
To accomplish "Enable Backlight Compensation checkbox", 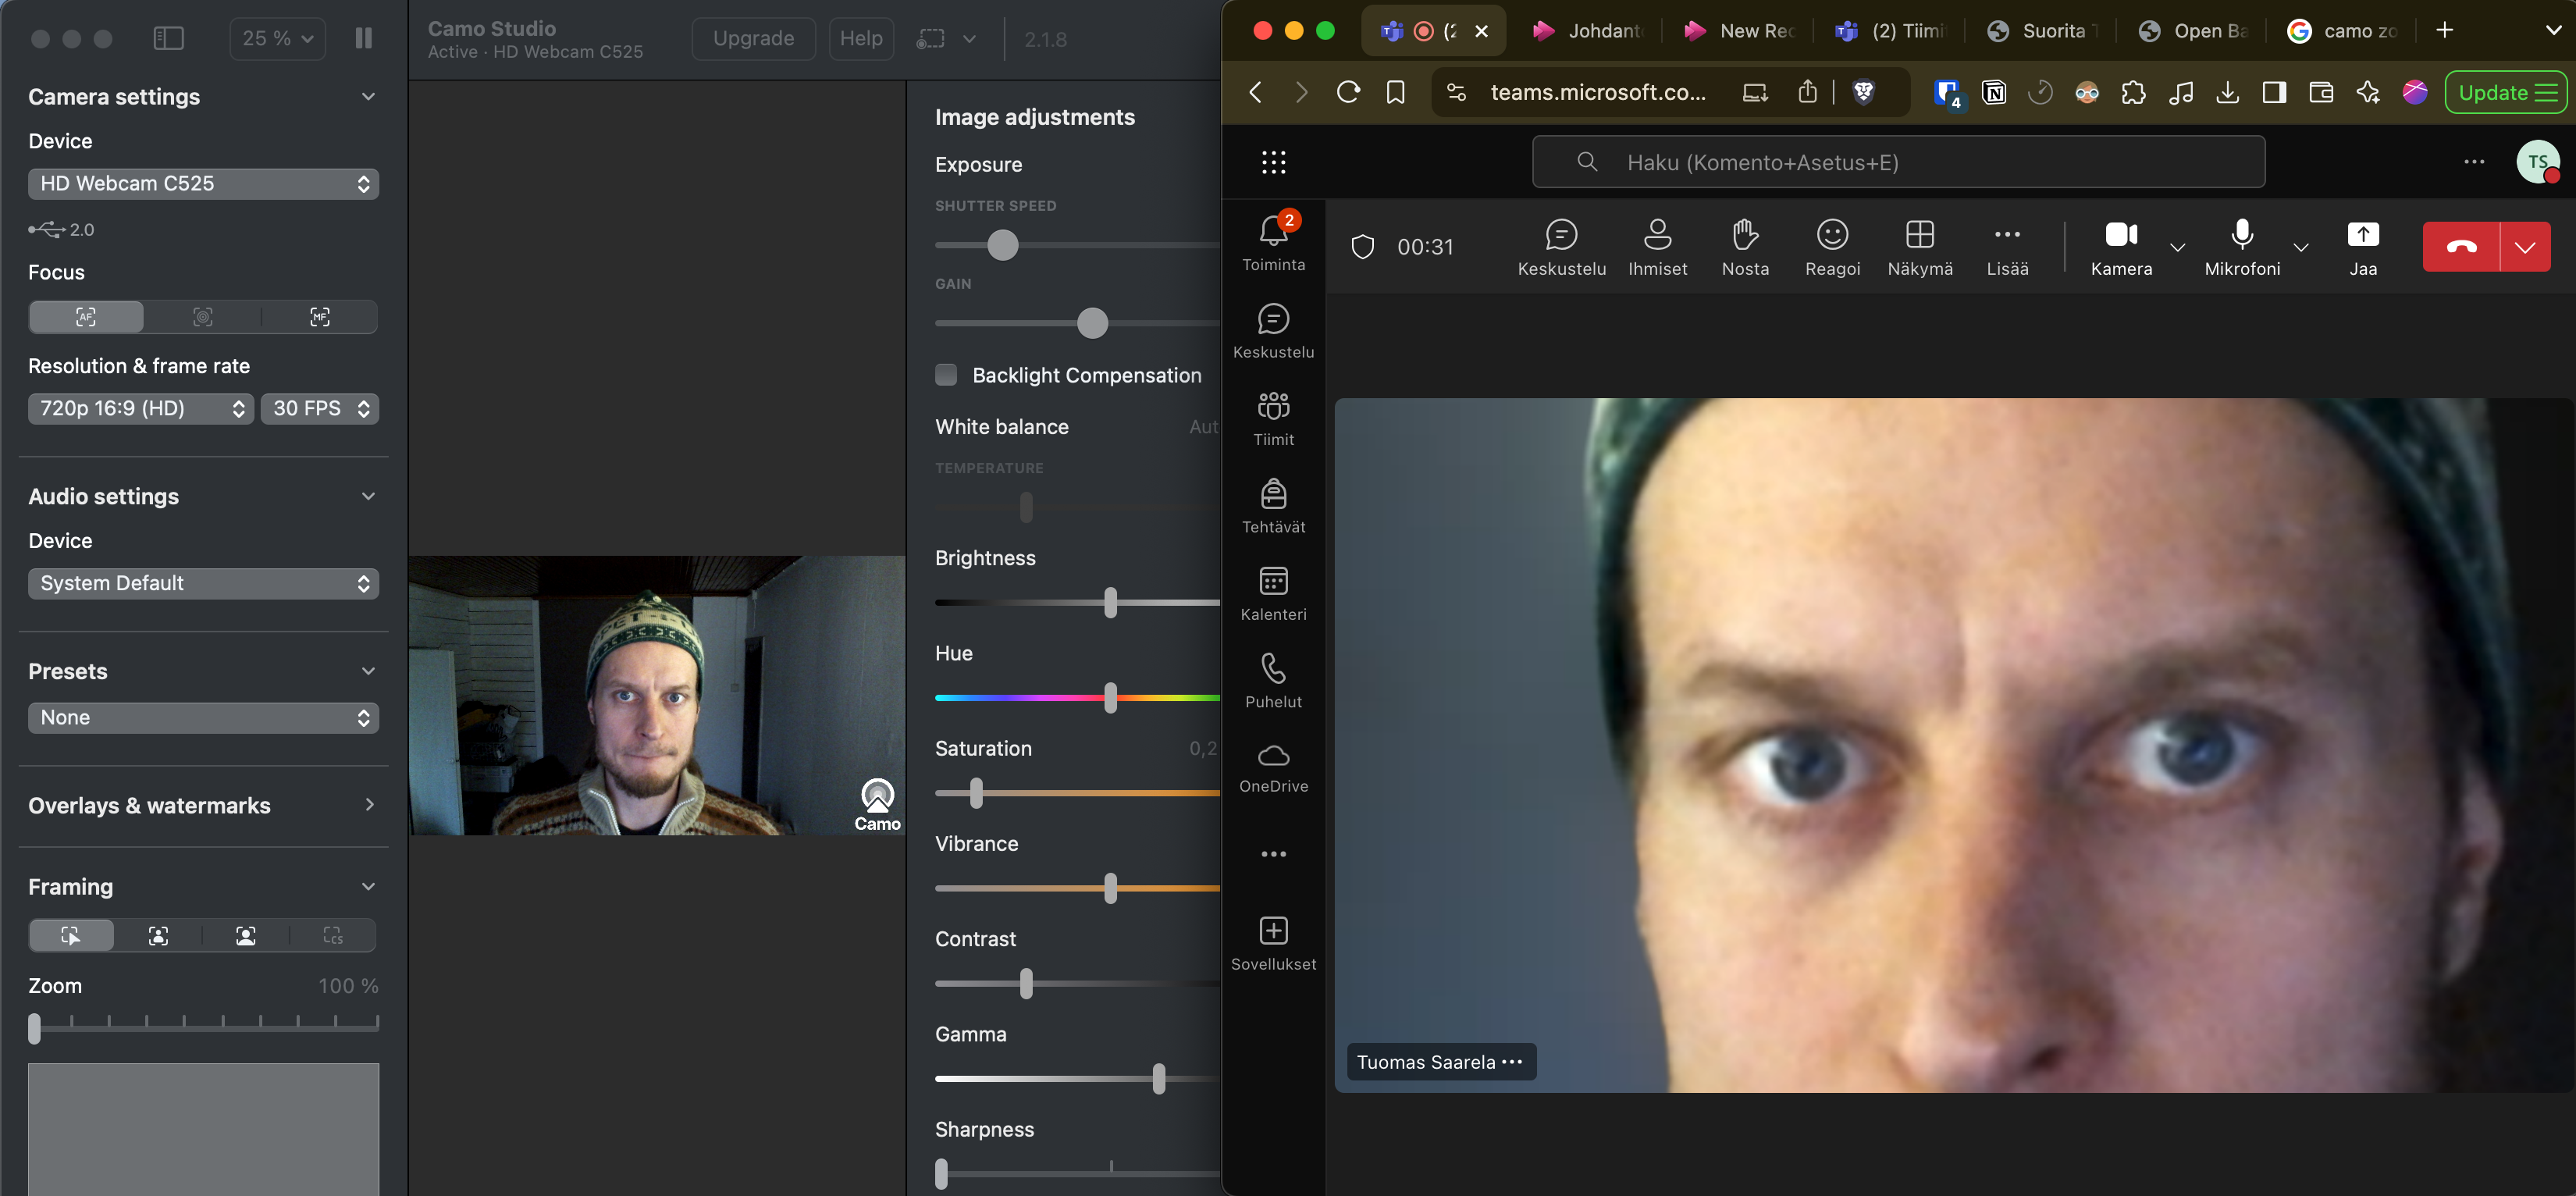I will point(946,375).
